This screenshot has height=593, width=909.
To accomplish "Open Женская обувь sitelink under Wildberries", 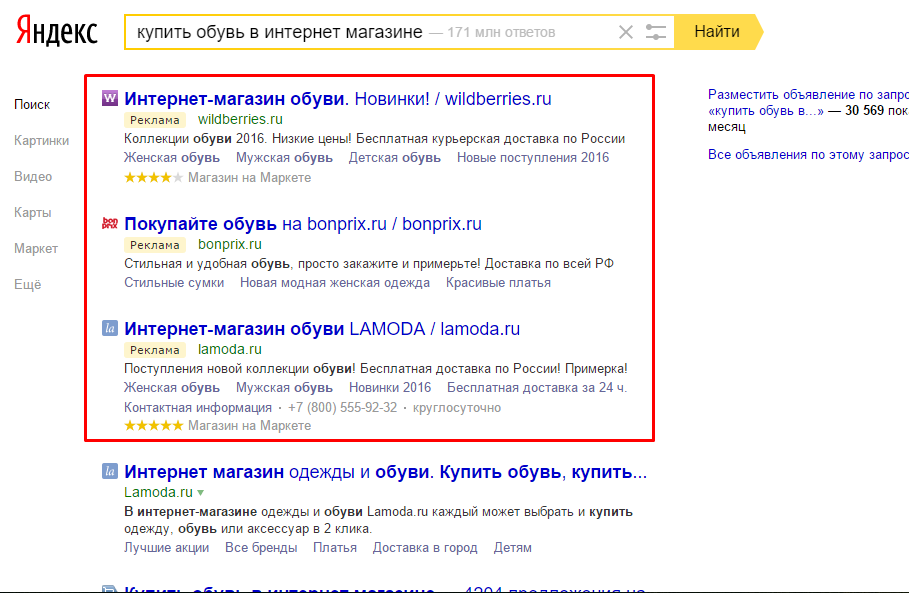I will (172, 158).
